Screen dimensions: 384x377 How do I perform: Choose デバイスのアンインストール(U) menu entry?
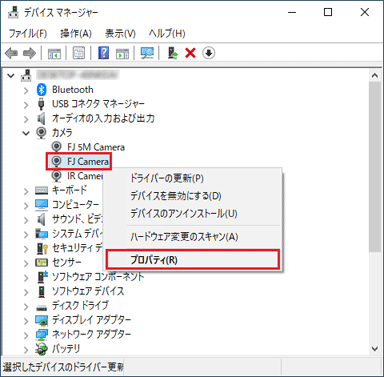coord(193,213)
